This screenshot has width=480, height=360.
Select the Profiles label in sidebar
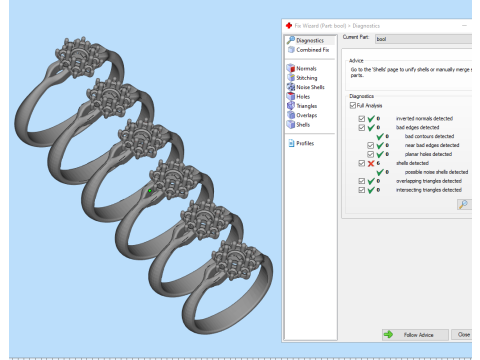(x=305, y=143)
